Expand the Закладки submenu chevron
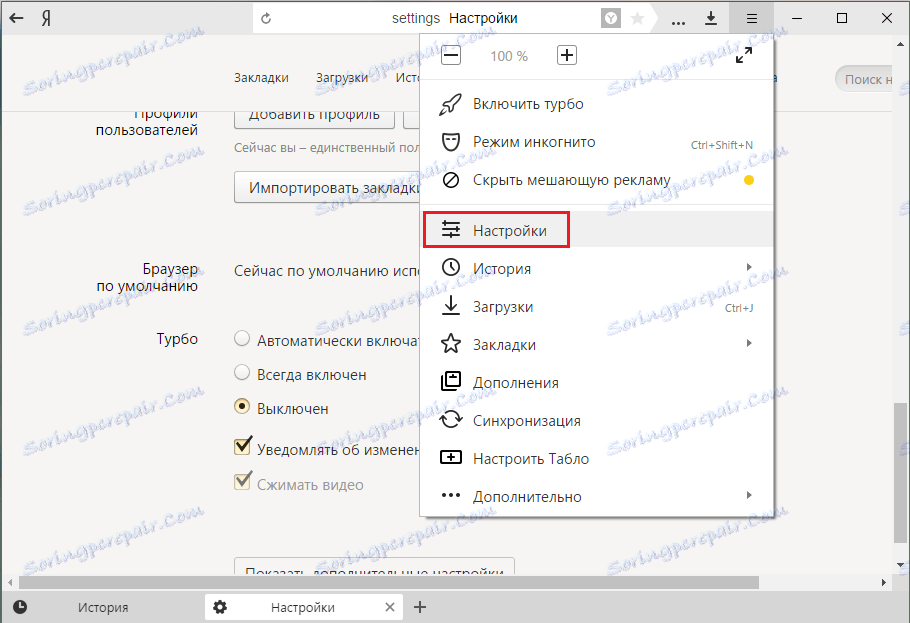Viewport: 910px width, 623px height. coord(750,344)
